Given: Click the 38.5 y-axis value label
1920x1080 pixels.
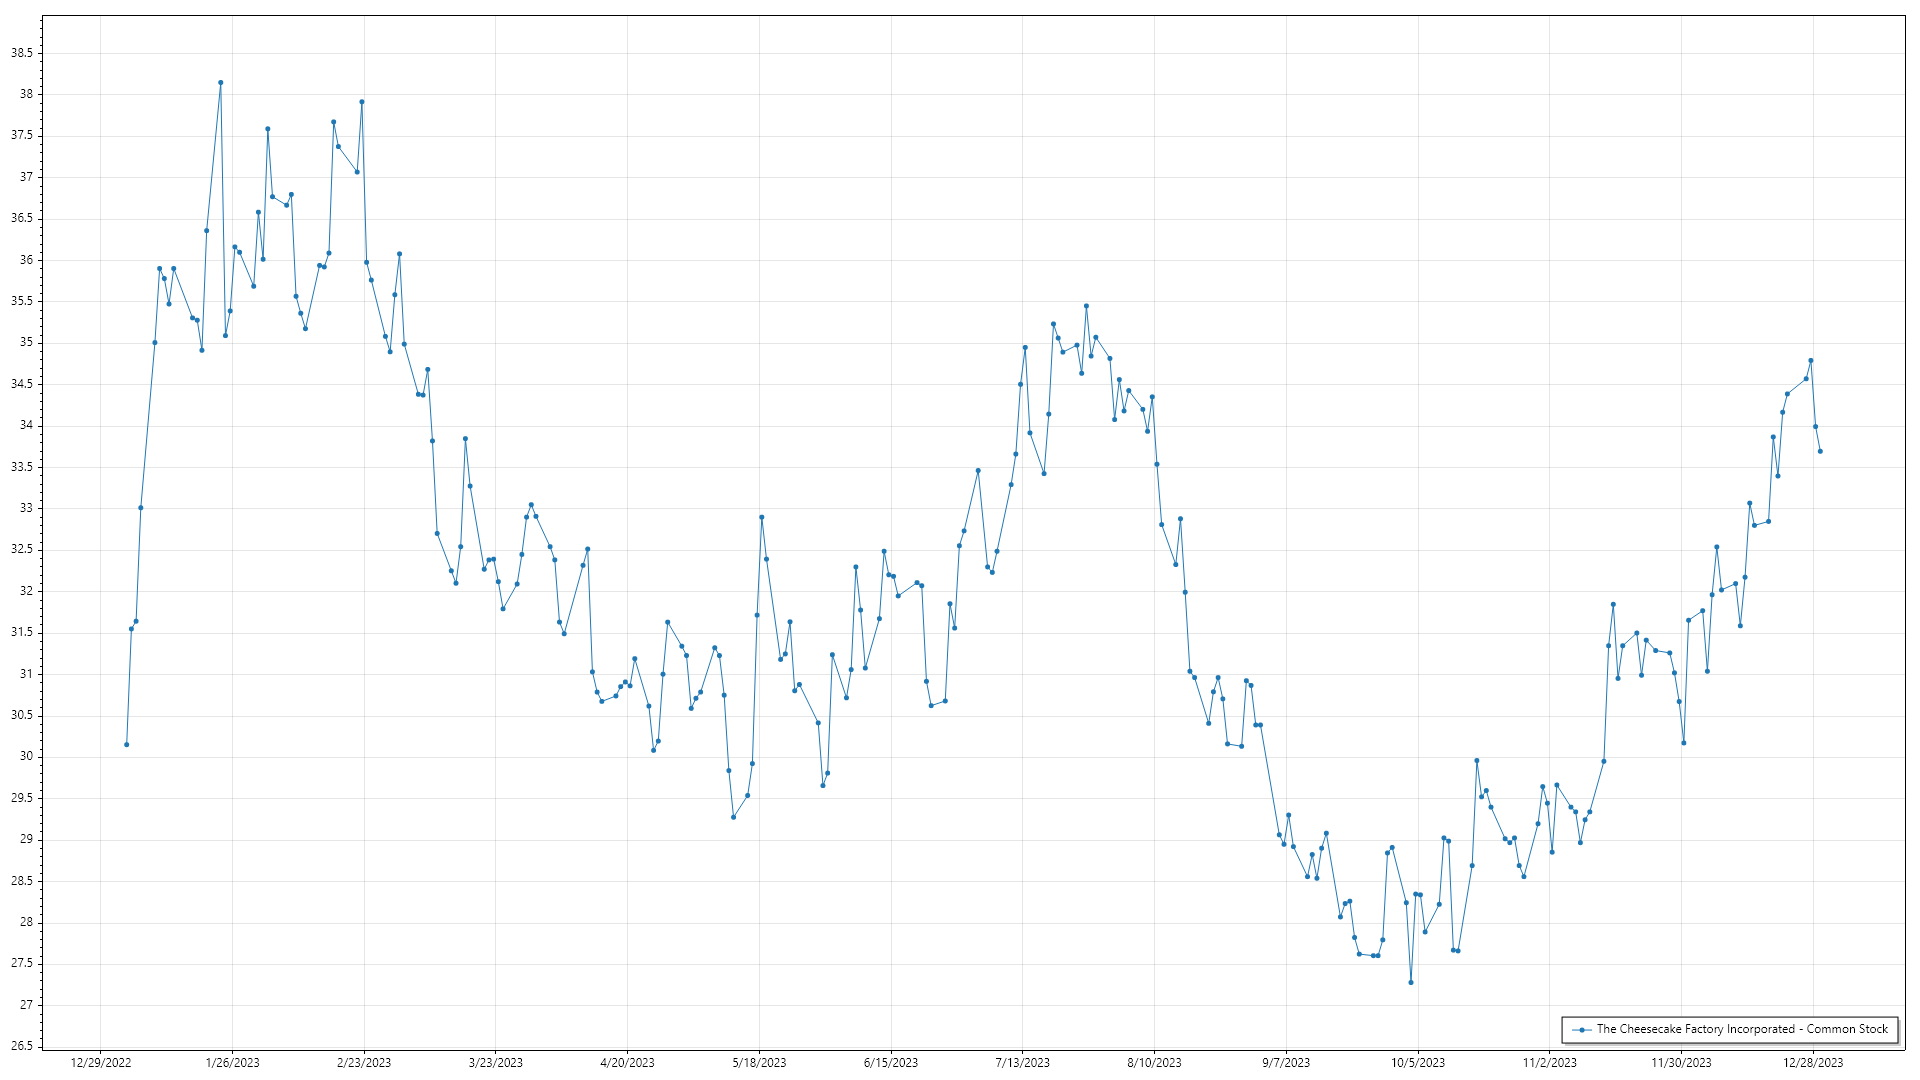Looking at the screenshot, I should click(21, 53).
